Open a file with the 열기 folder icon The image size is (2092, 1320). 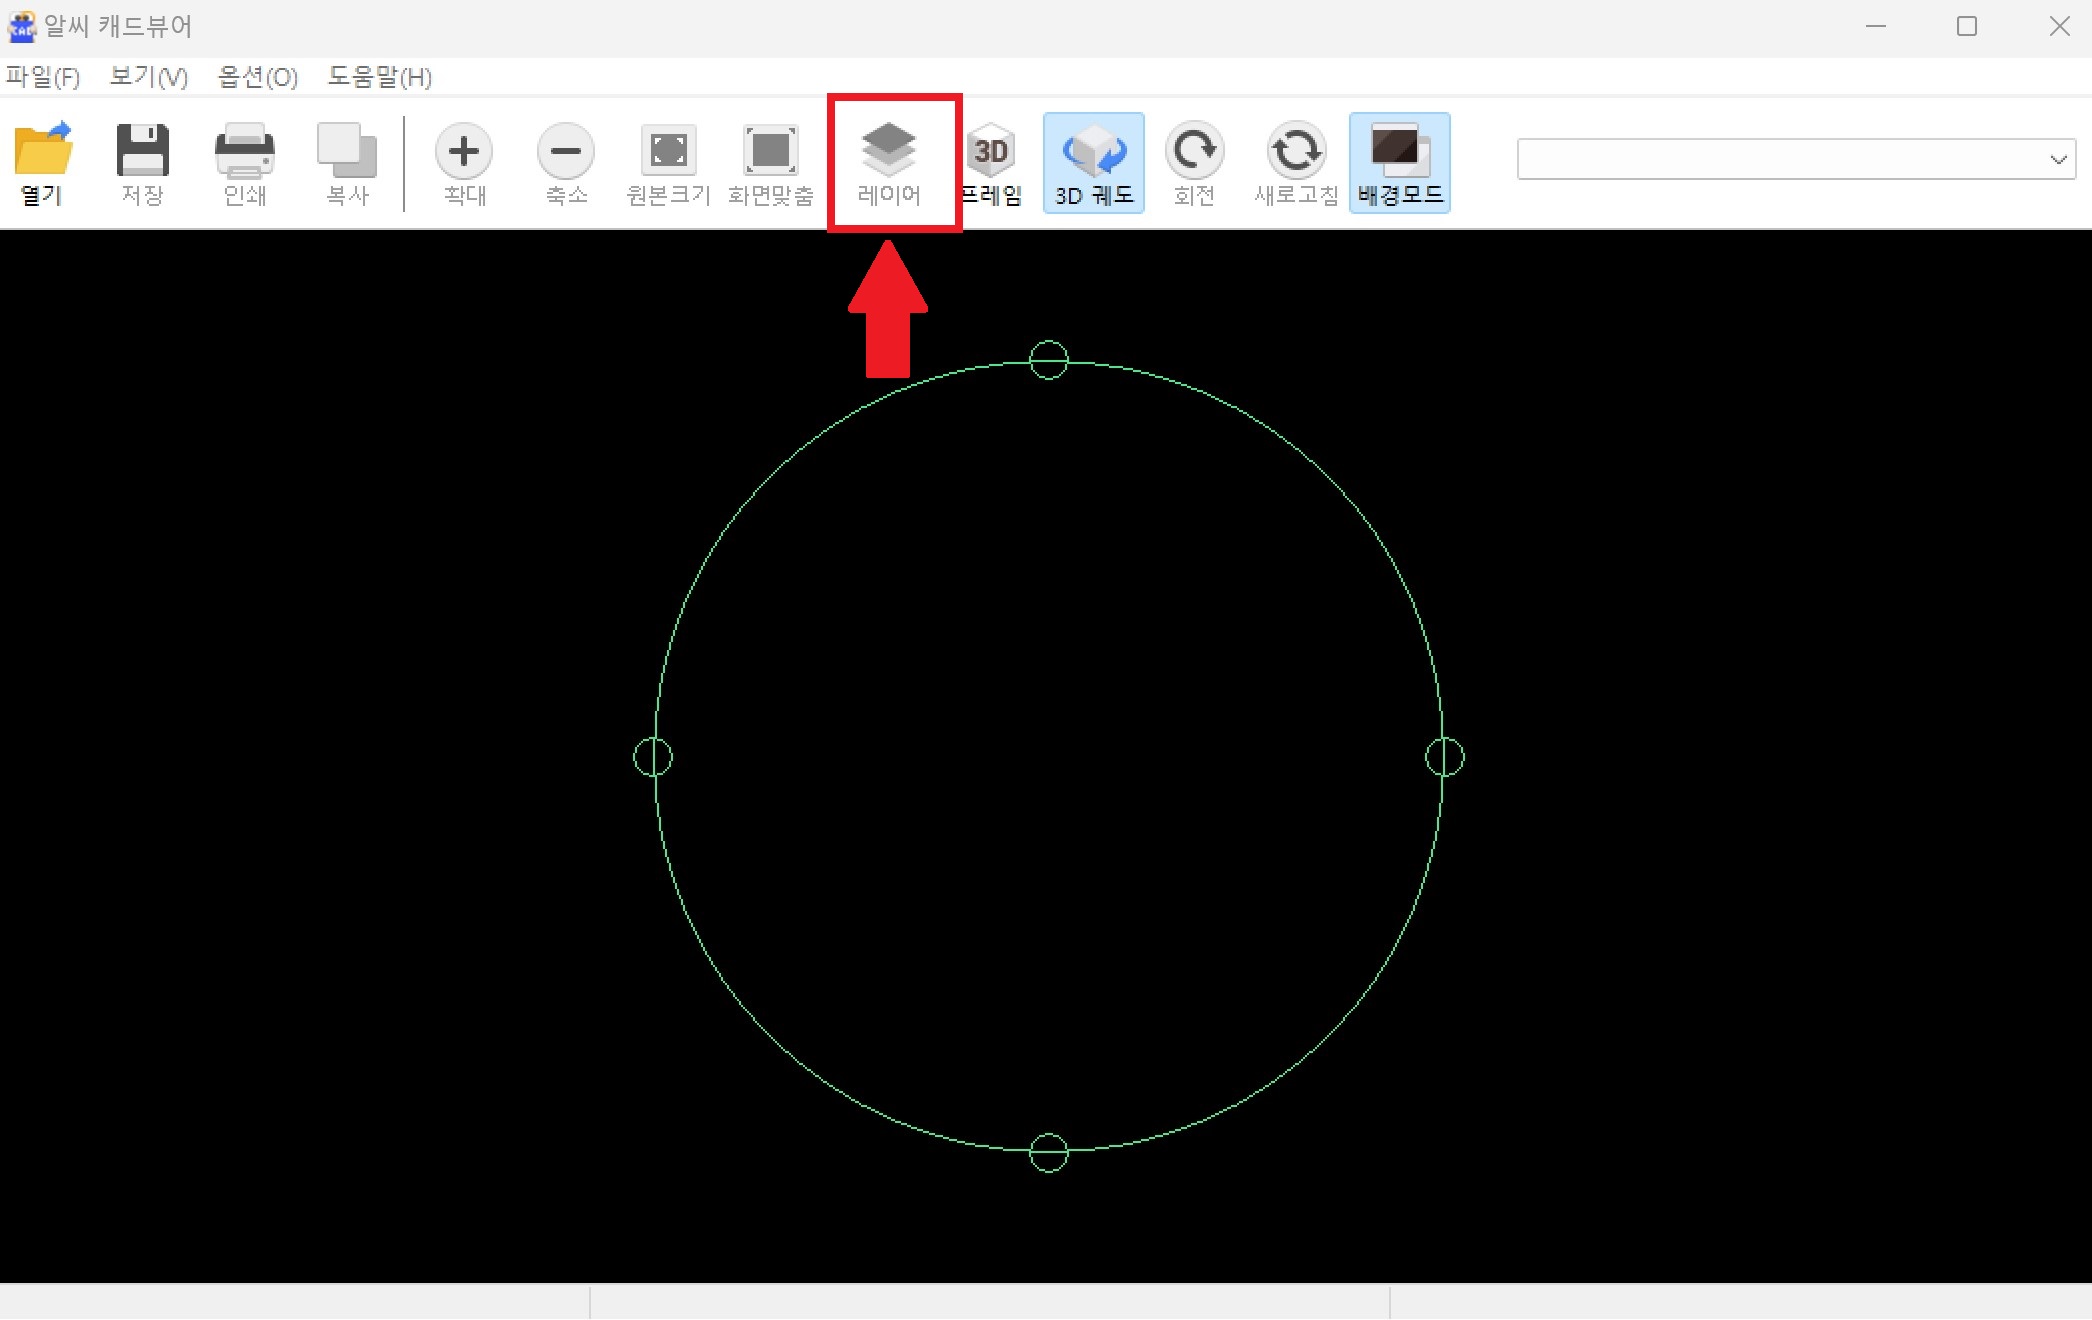(43, 162)
